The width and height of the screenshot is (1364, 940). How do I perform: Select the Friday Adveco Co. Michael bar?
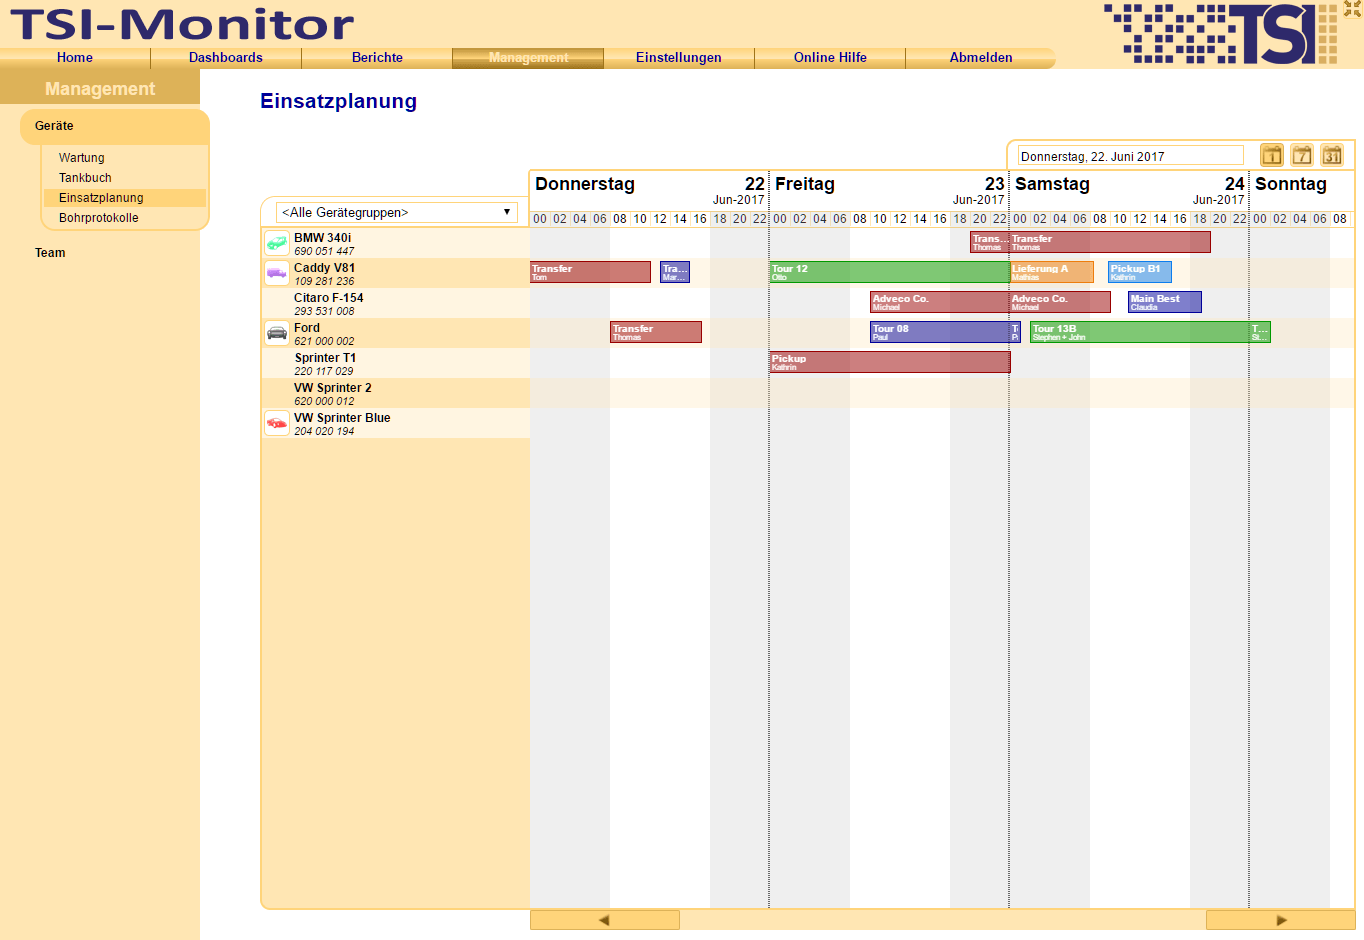click(x=940, y=302)
